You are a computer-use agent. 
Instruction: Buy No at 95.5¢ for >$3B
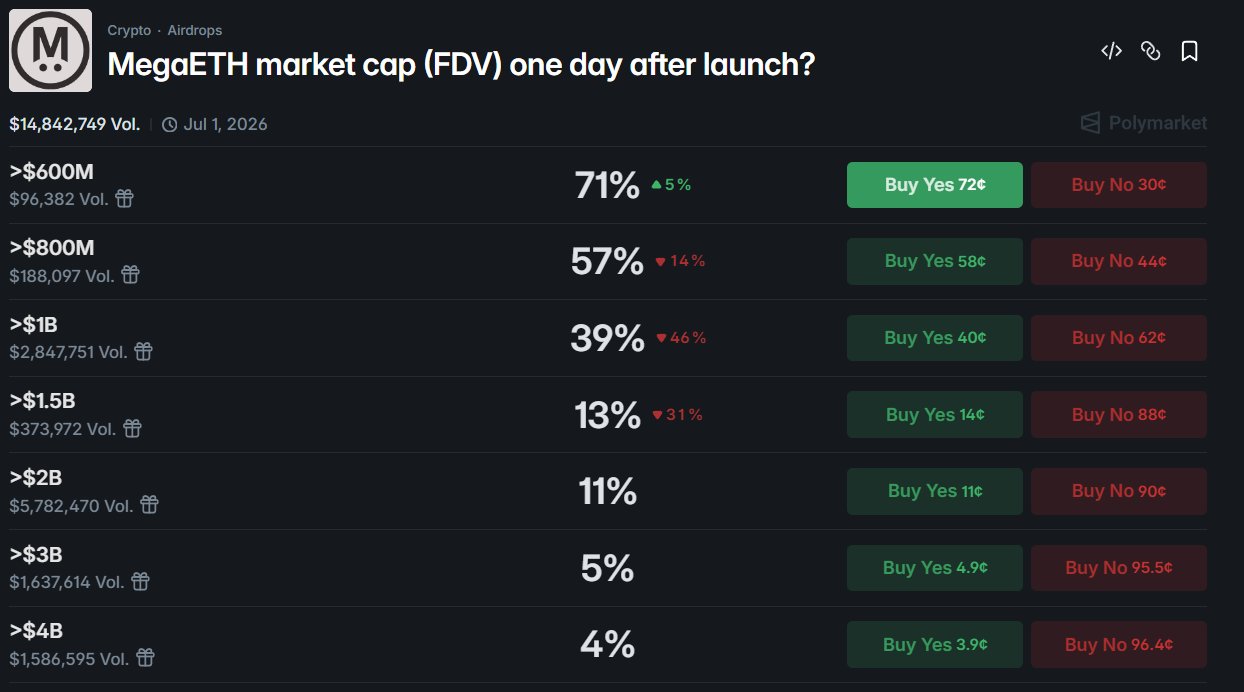pos(1118,568)
